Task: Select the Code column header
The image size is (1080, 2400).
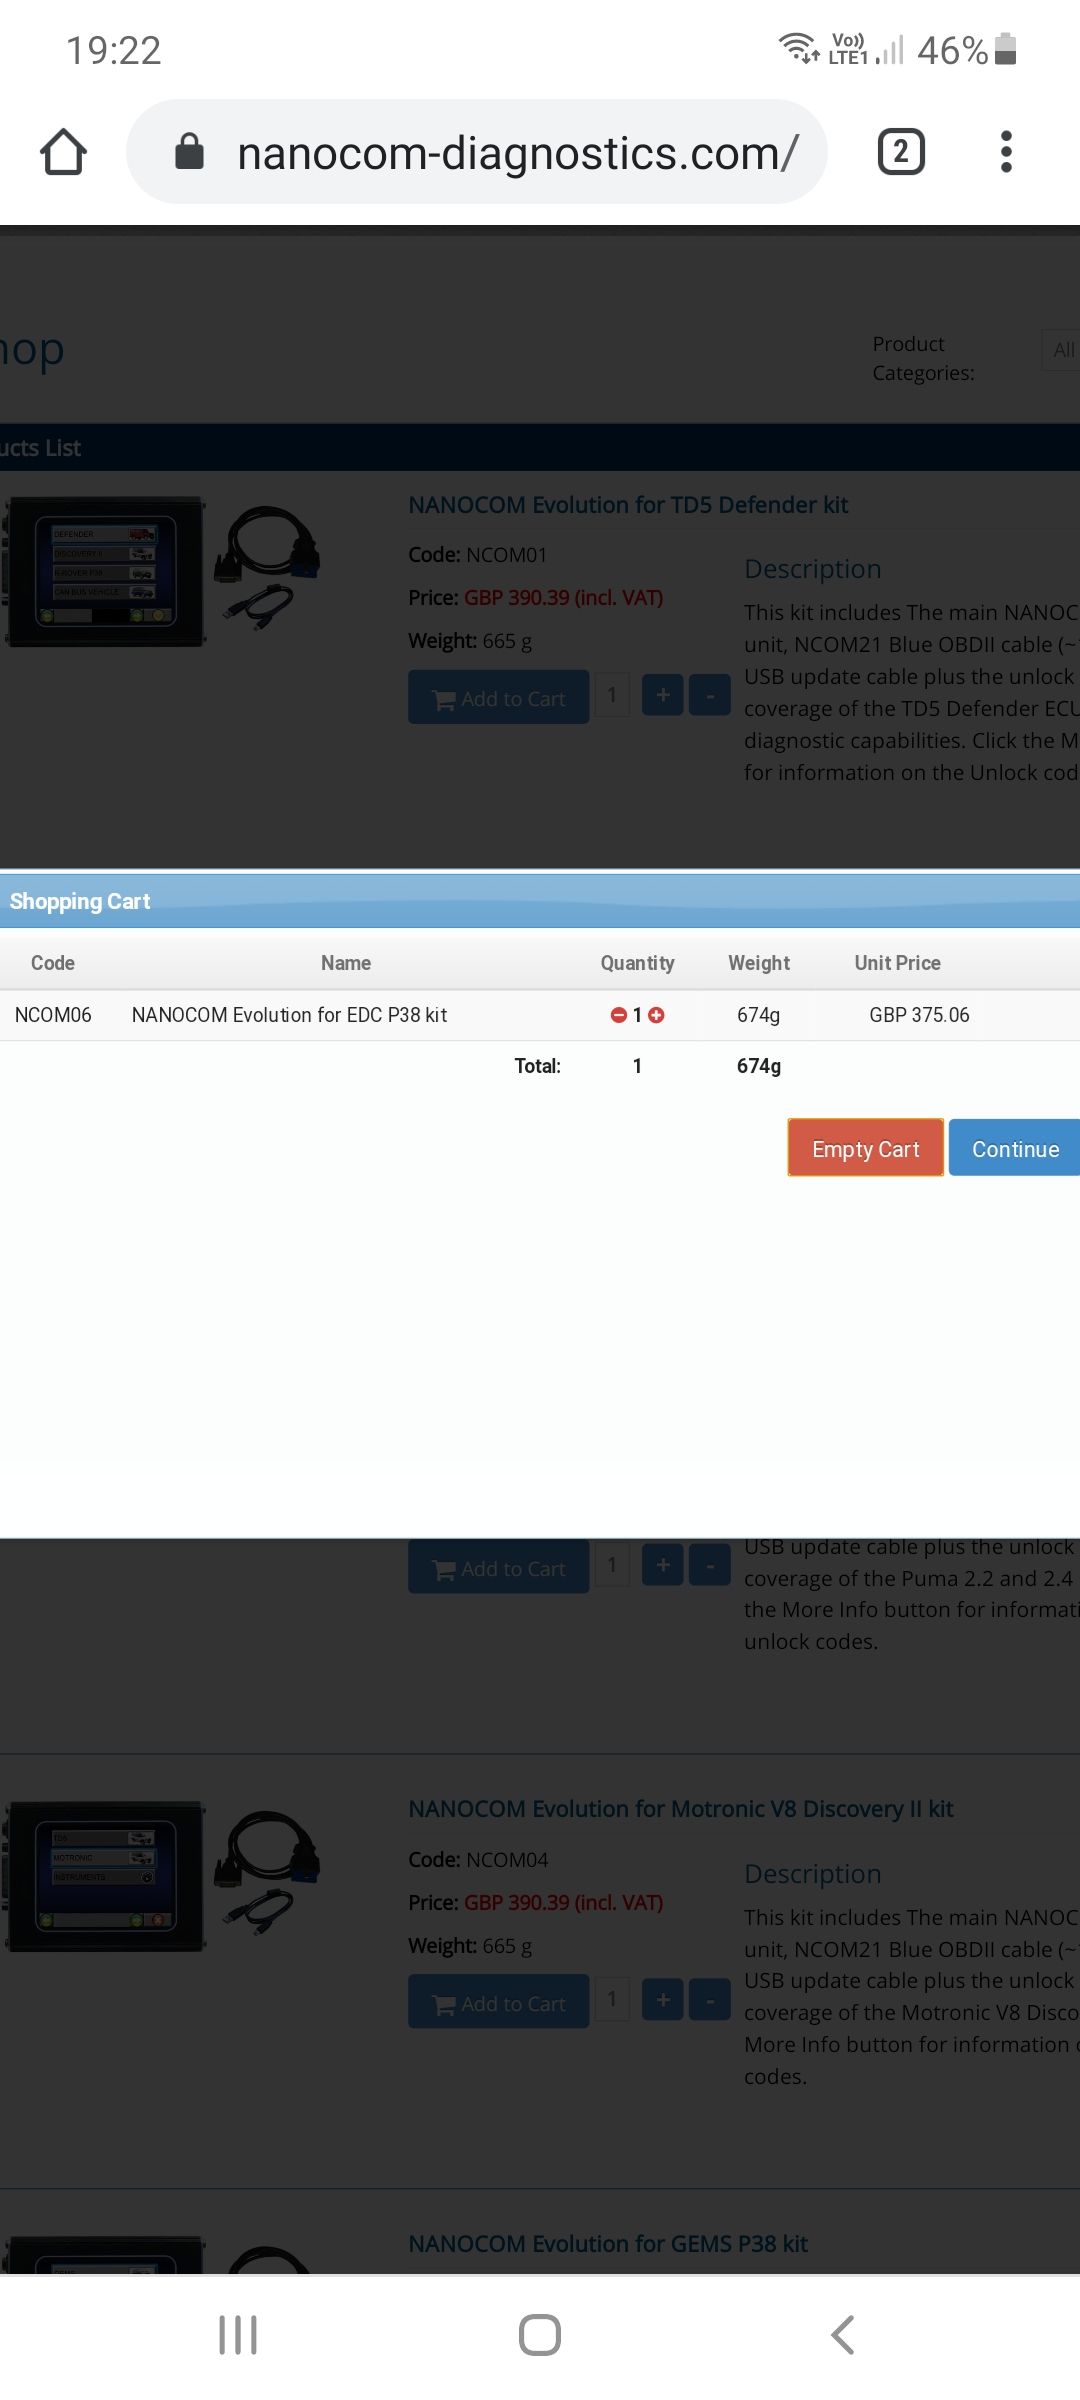Action: tap(53, 963)
